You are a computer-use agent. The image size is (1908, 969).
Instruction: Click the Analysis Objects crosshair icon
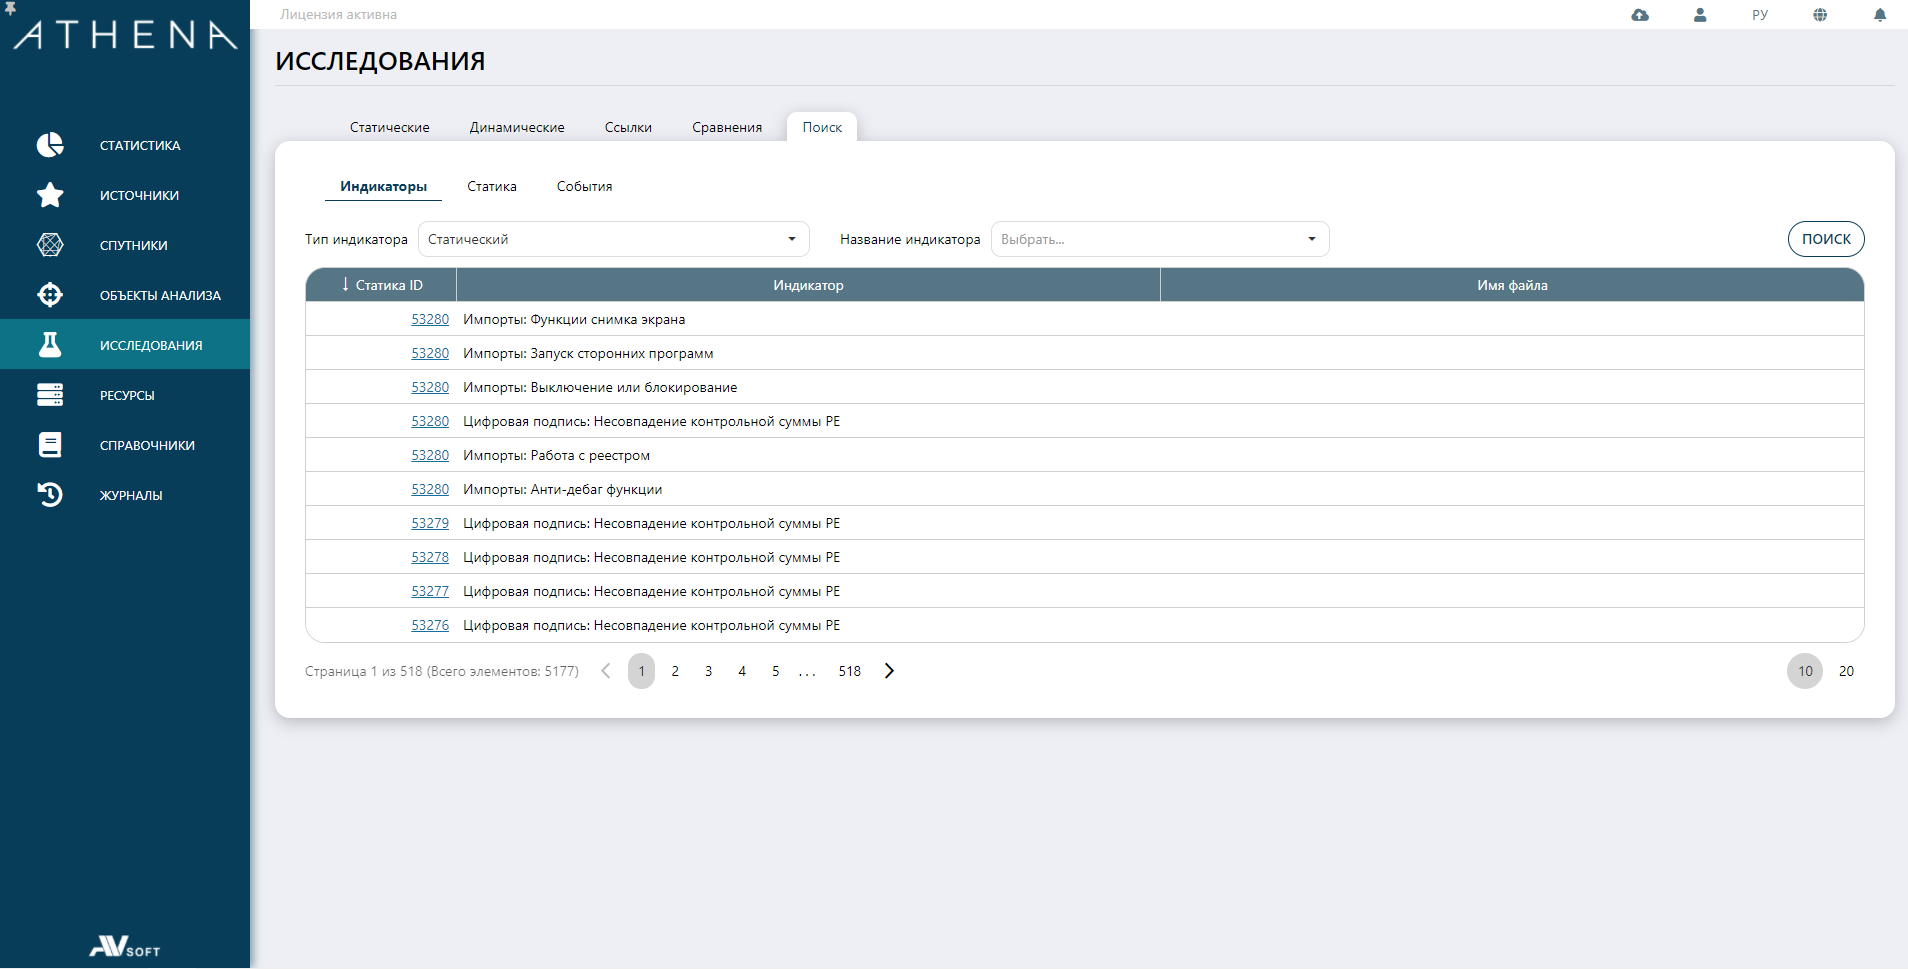click(50, 295)
